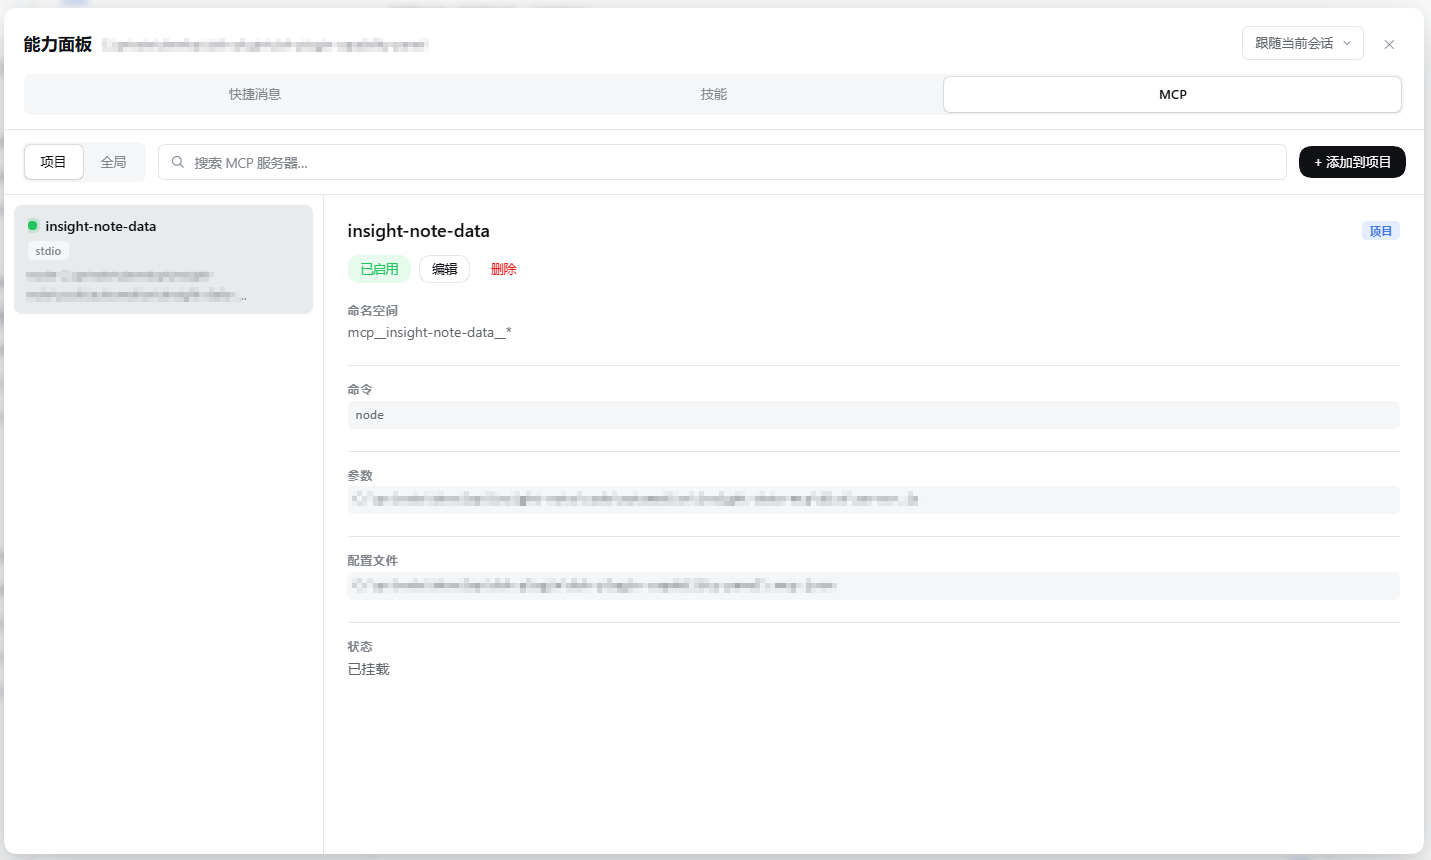This screenshot has width=1431, height=860.
Task: Switch to the 技能 tab
Action: (x=713, y=94)
